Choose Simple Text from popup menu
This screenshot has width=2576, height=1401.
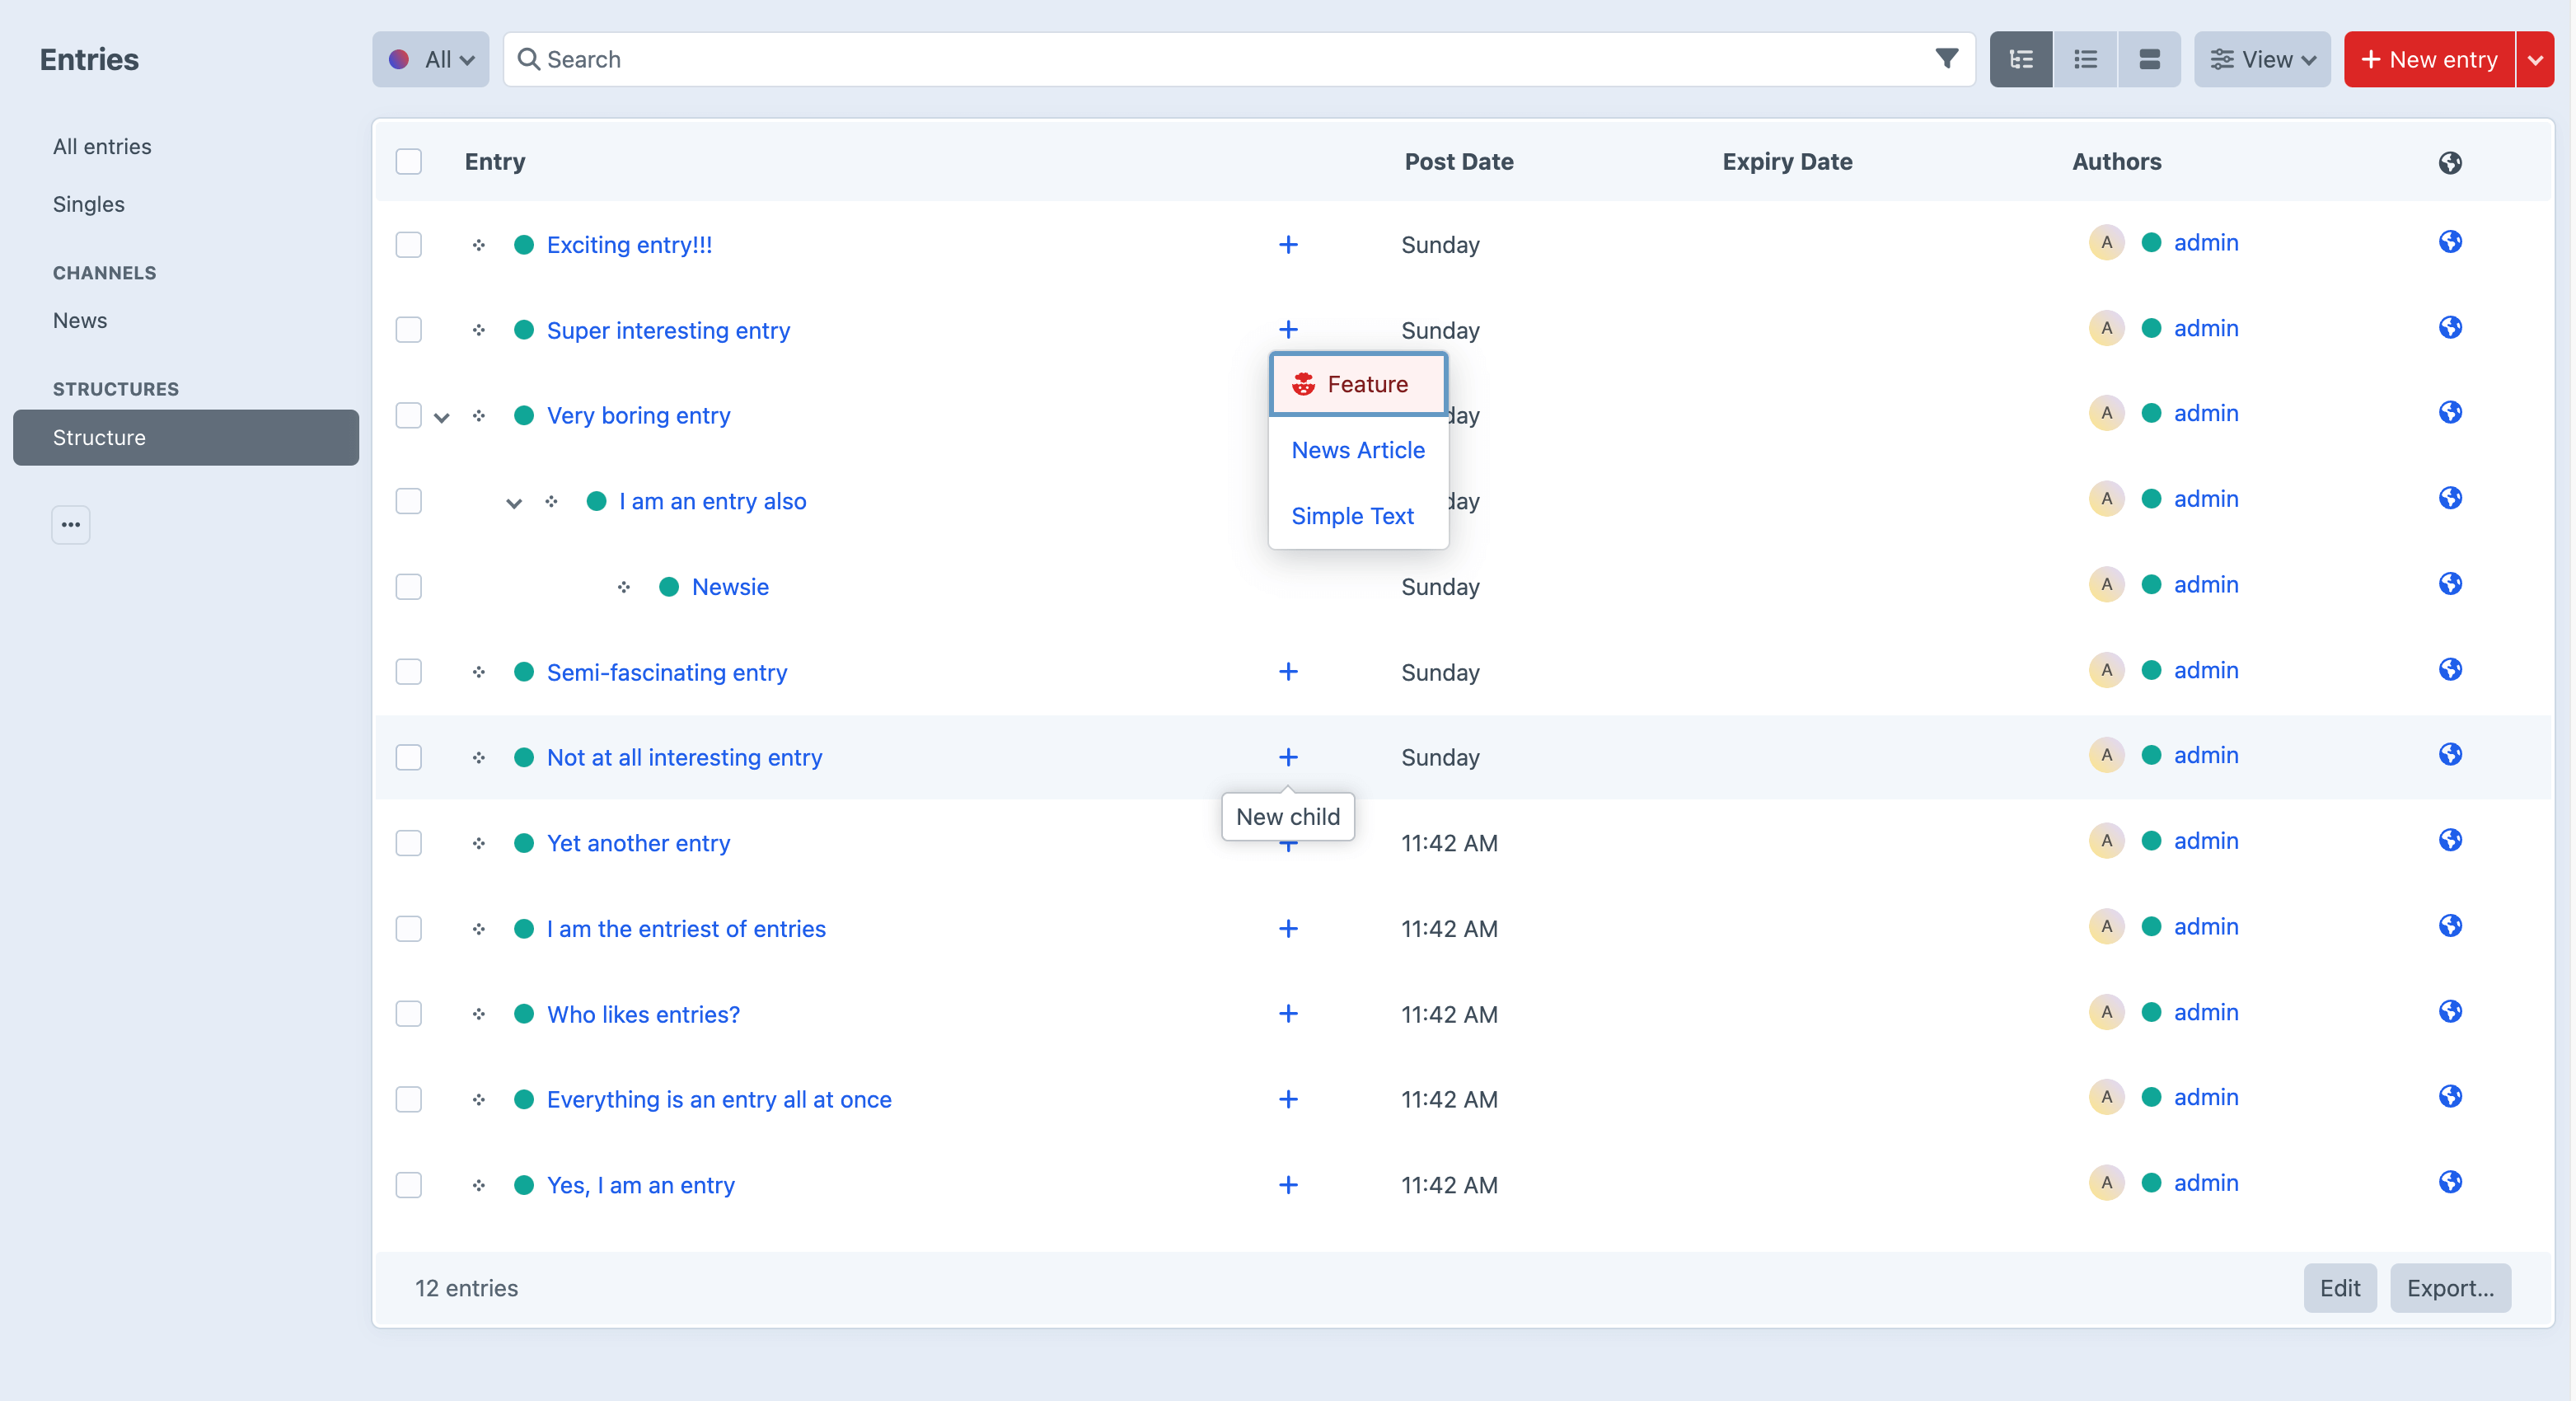(1352, 516)
